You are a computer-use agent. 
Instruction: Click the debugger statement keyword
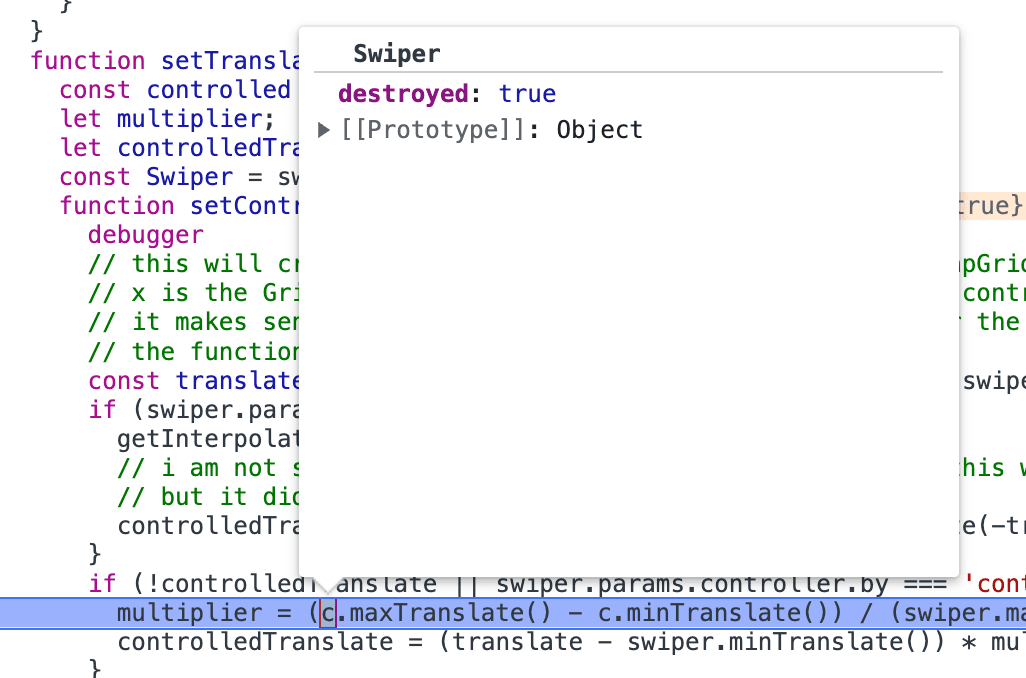point(146,235)
